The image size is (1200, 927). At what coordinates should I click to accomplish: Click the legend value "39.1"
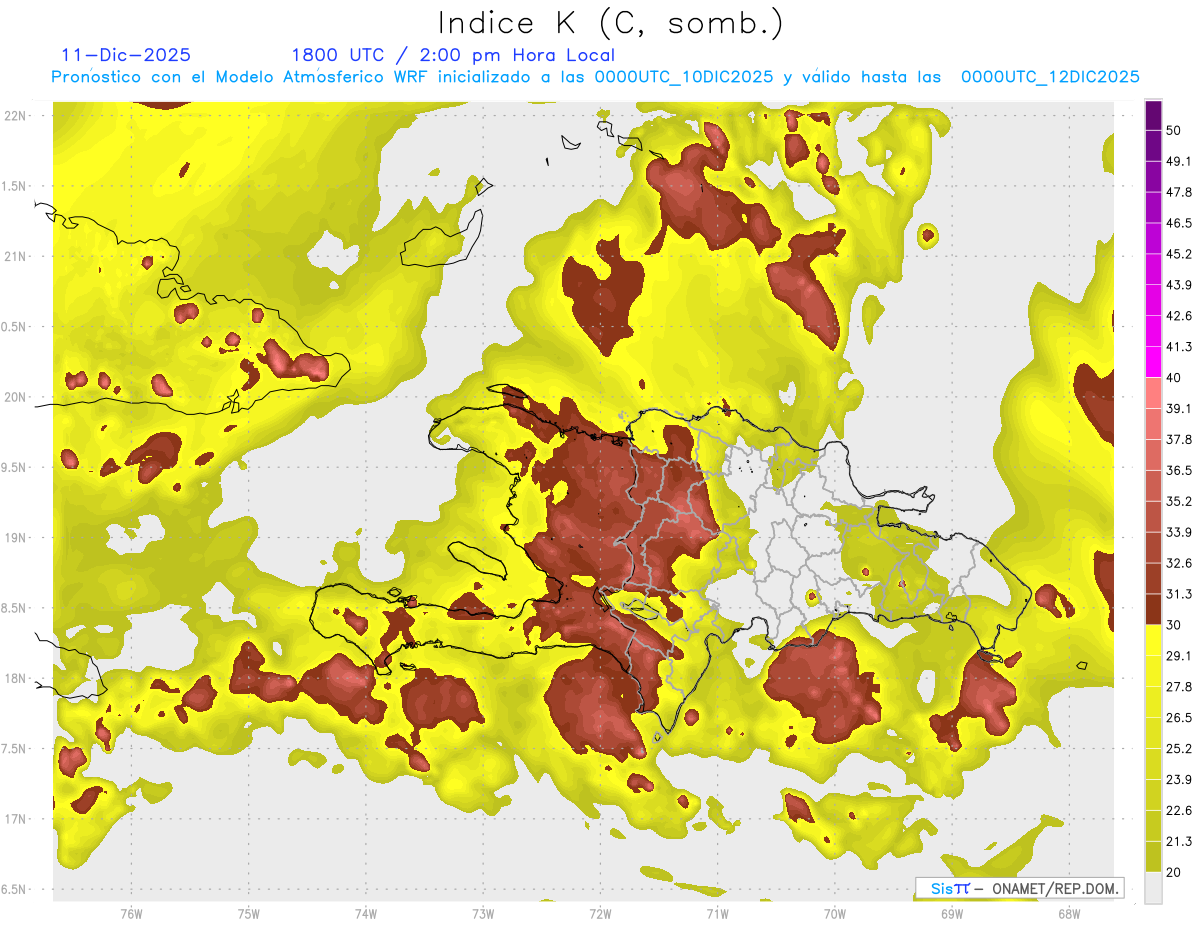click(x=1179, y=408)
